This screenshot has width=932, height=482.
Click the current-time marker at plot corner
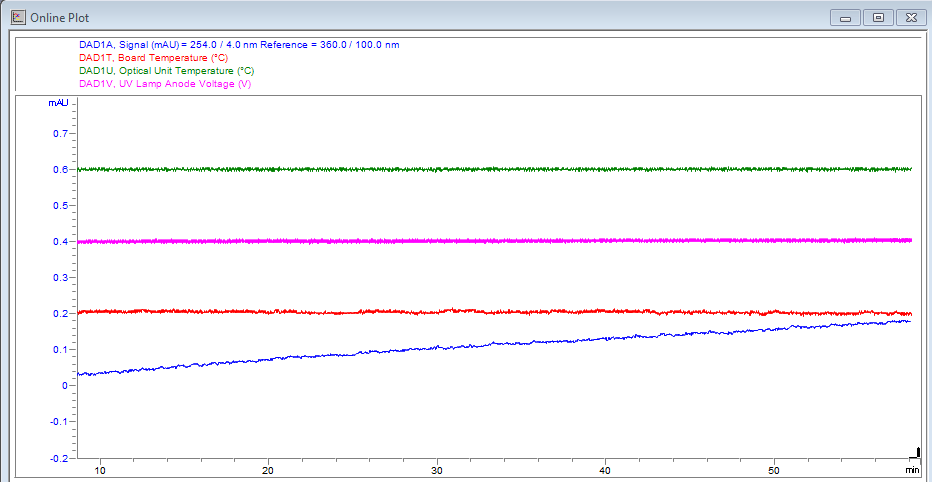click(915, 453)
